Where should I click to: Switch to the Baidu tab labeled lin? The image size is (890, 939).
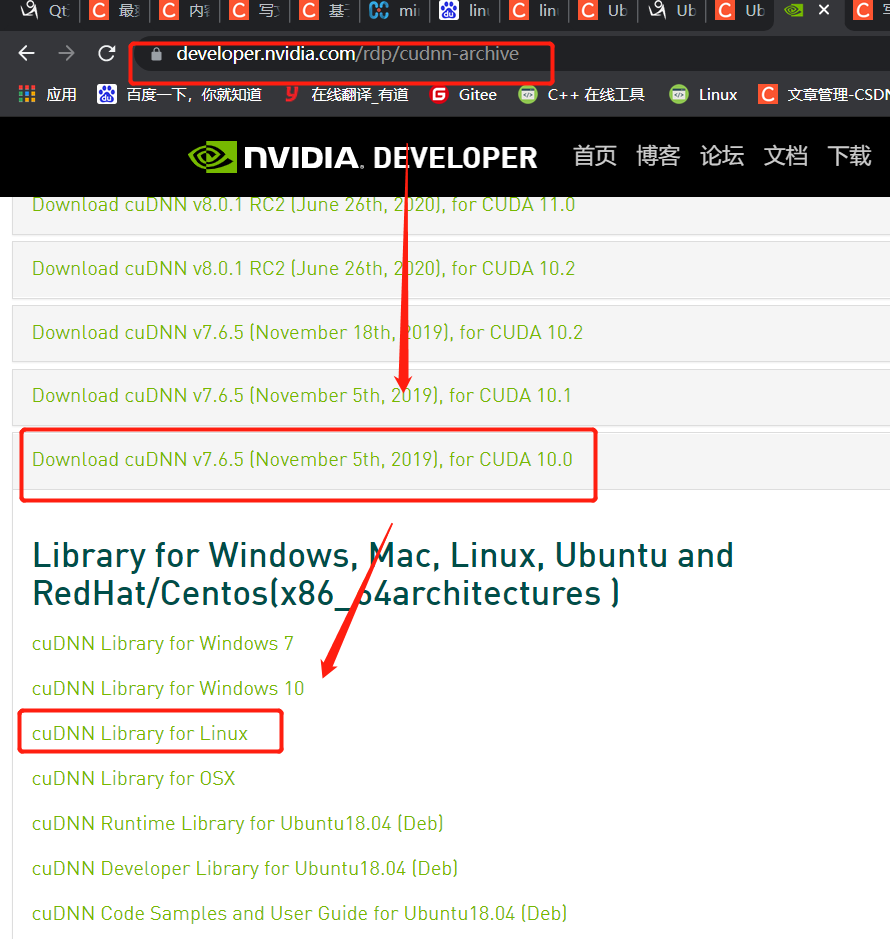coord(464,10)
